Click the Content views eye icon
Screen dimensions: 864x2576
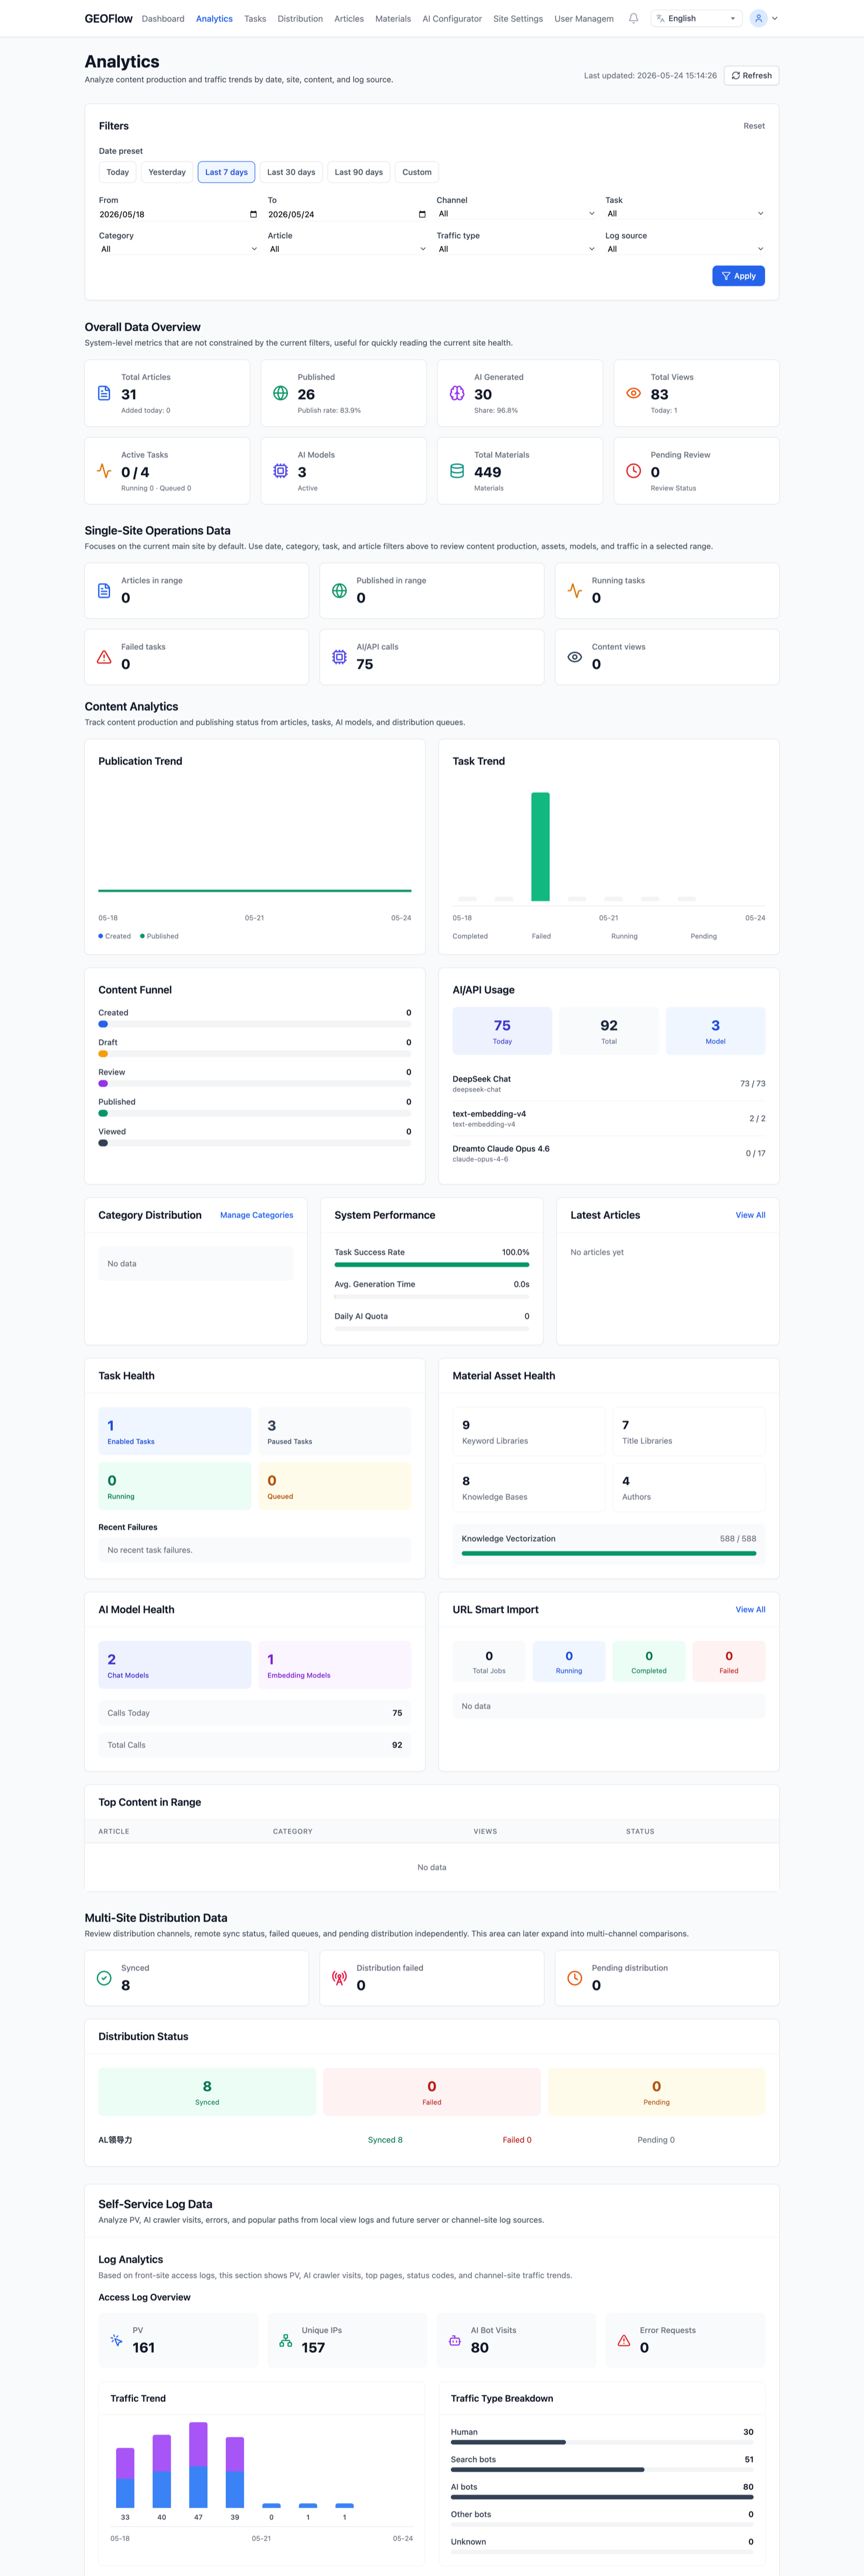pyautogui.click(x=575, y=657)
